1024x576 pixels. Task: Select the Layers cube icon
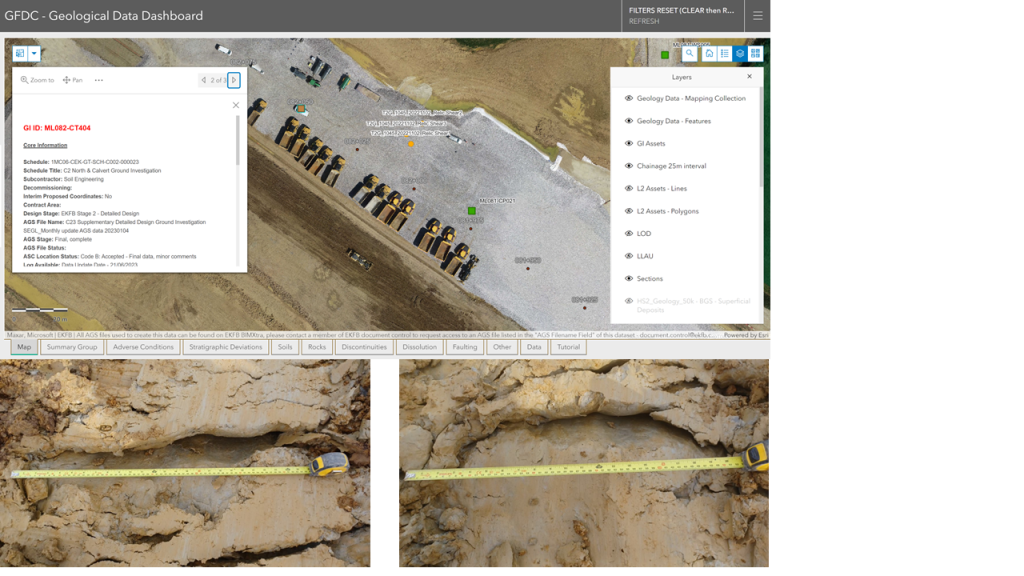click(741, 55)
